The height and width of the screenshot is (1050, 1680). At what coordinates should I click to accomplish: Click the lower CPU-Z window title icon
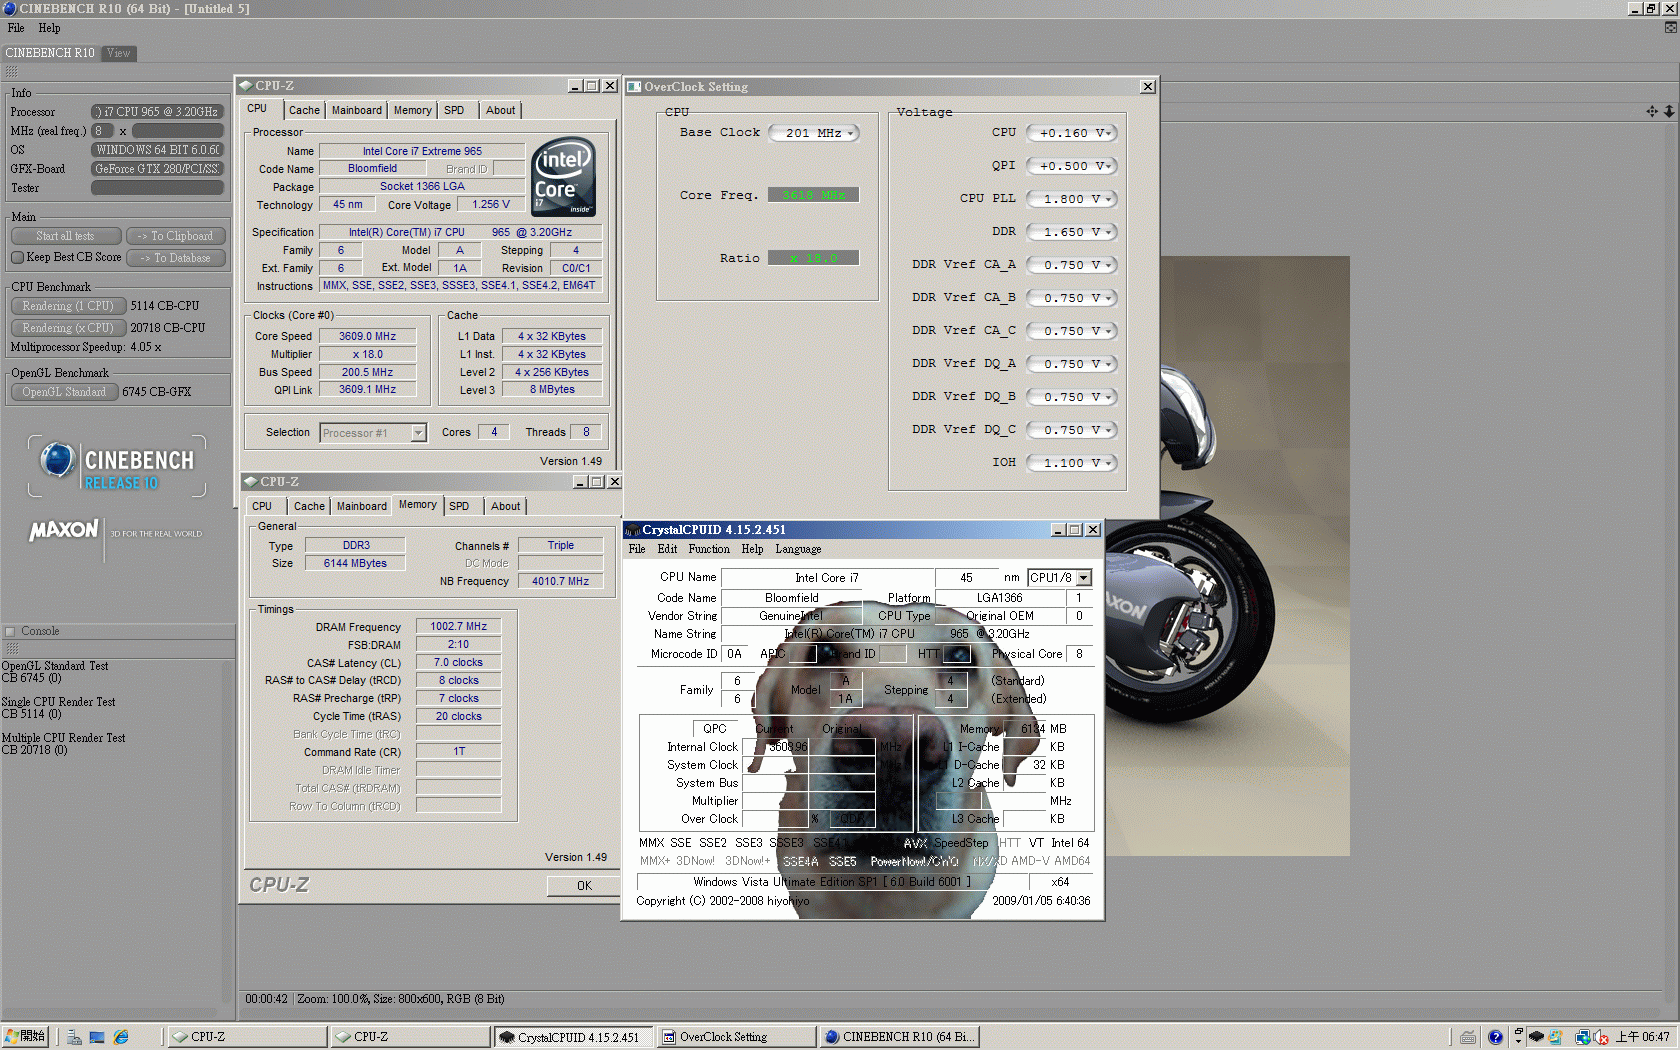(251, 482)
